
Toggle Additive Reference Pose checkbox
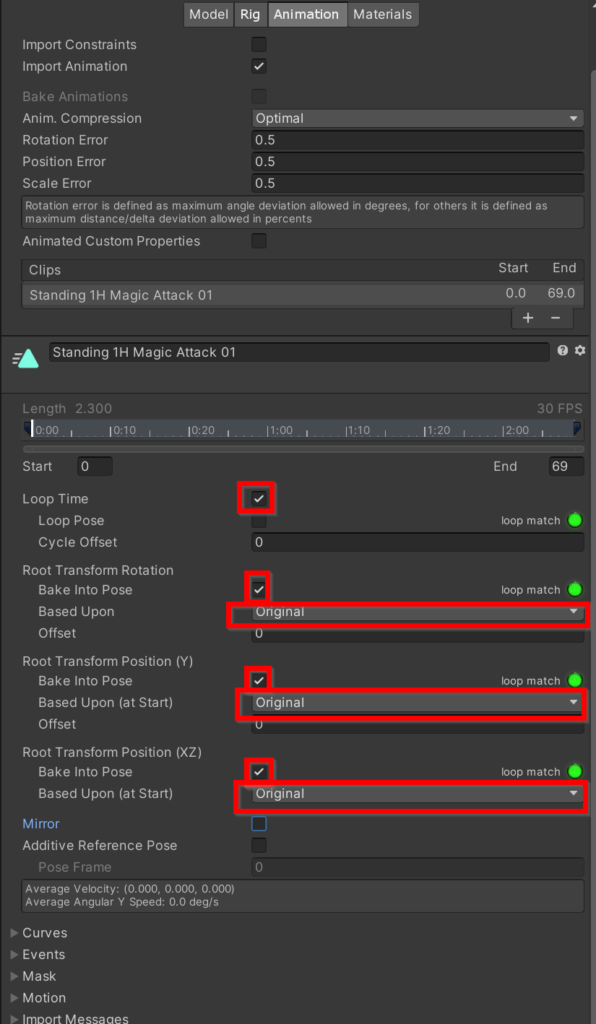[259, 845]
